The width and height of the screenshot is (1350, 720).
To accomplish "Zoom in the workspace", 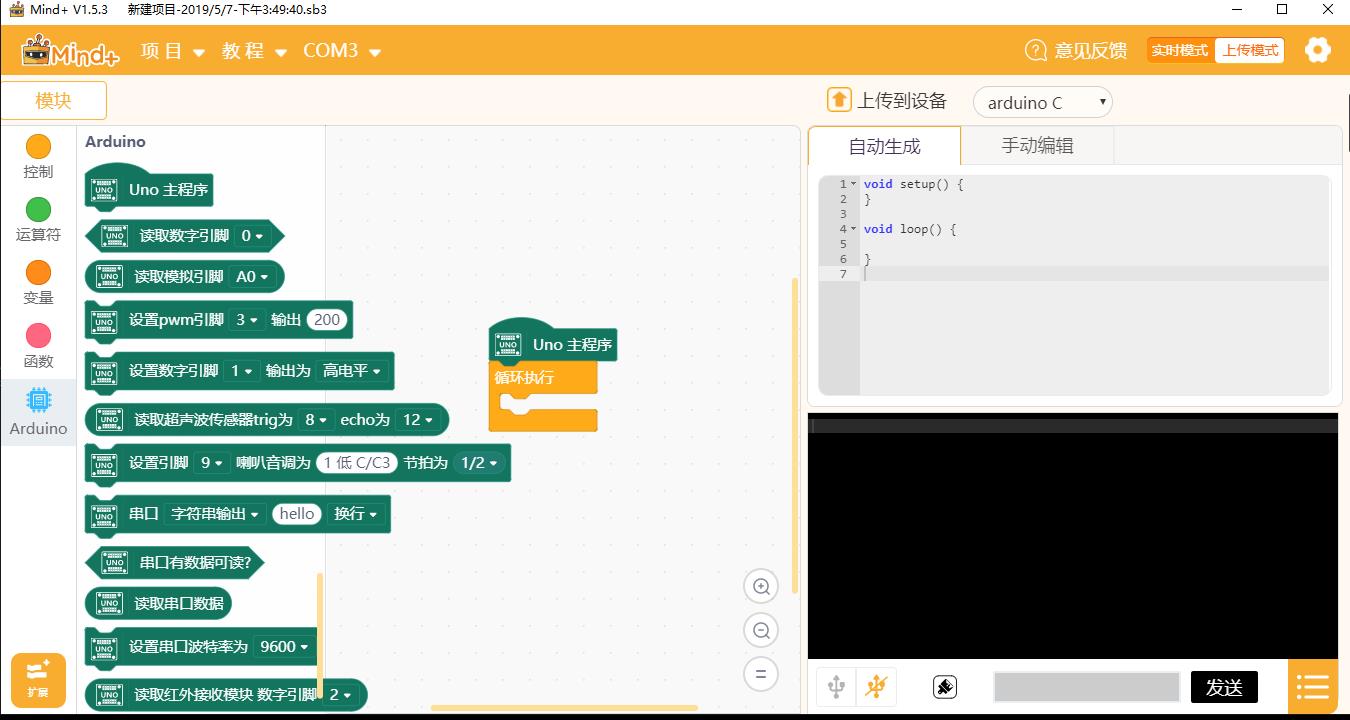I will click(x=761, y=587).
